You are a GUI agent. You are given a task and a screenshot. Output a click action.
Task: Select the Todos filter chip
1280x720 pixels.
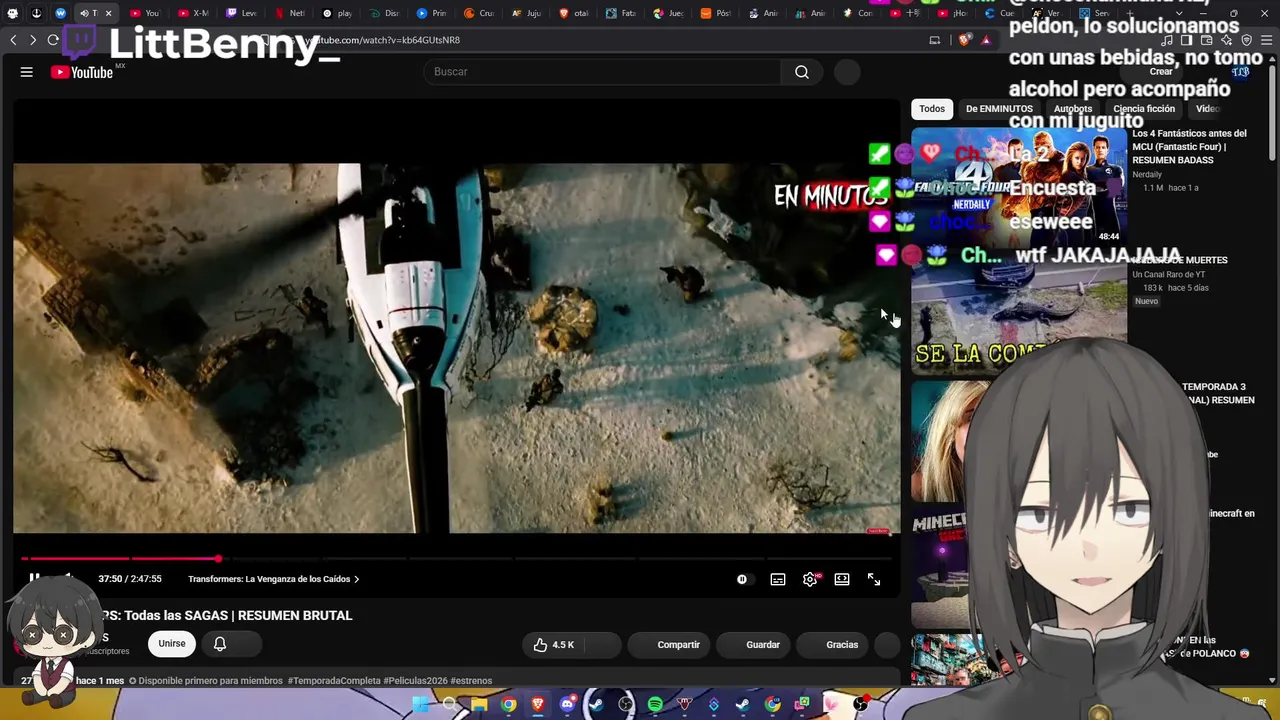(932, 109)
